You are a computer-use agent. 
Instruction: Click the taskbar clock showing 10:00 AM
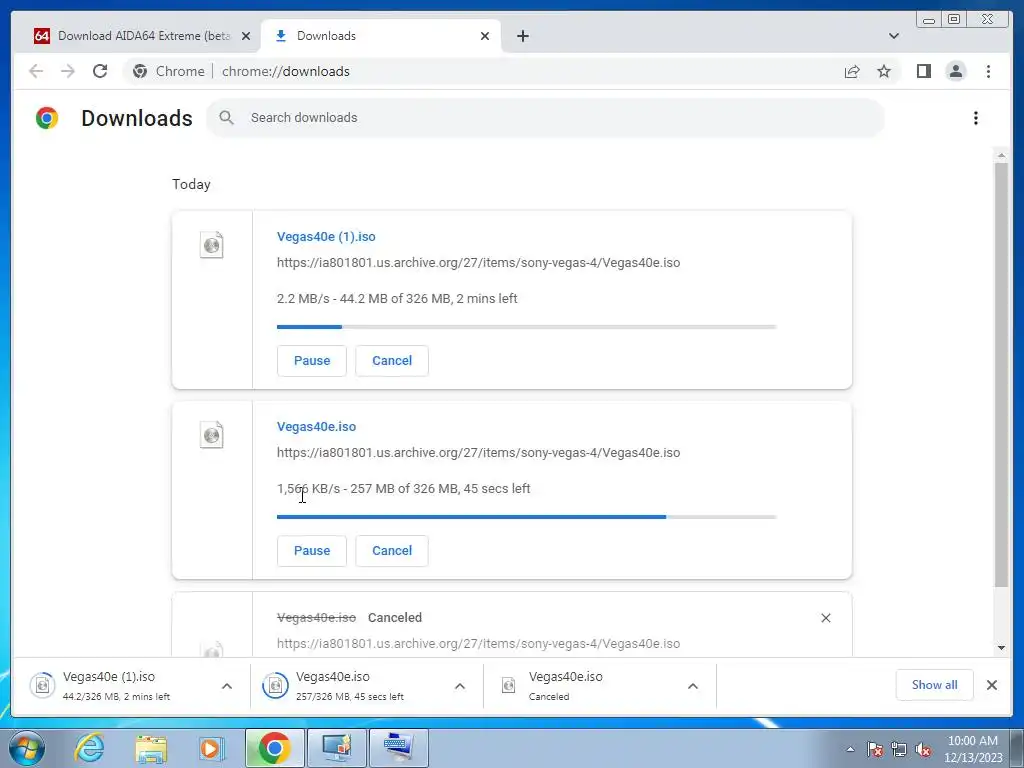coord(972,749)
